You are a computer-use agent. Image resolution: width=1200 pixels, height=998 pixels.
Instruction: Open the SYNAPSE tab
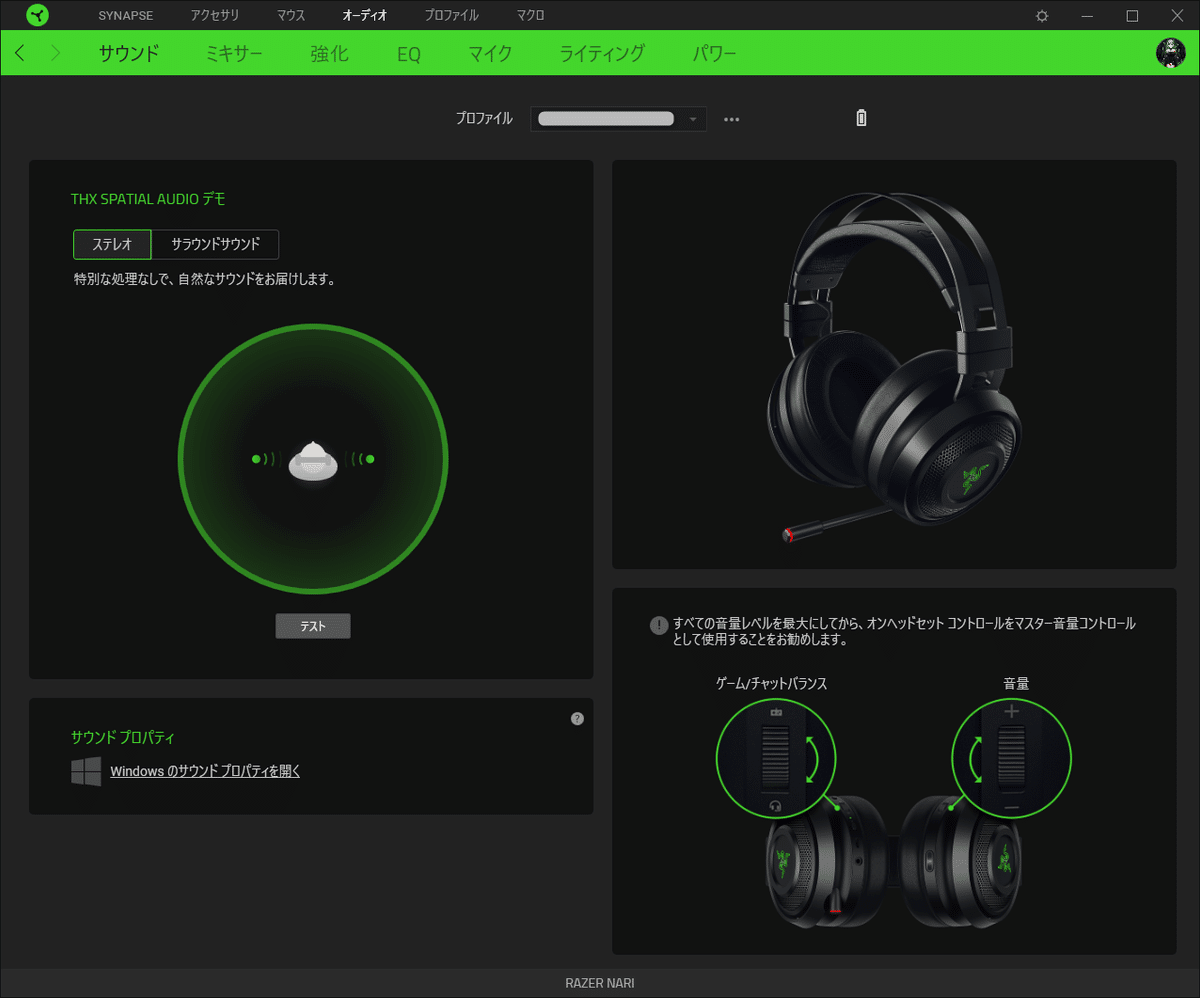click(x=126, y=16)
